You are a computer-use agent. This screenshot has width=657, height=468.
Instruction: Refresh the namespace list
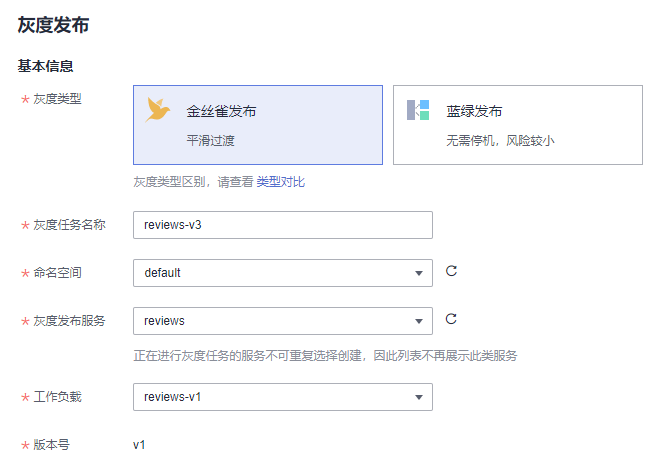tap(451, 271)
